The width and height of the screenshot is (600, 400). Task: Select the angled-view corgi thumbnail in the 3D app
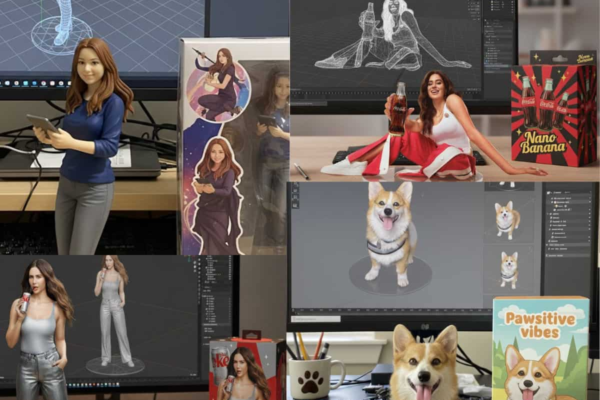click(x=507, y=220)
